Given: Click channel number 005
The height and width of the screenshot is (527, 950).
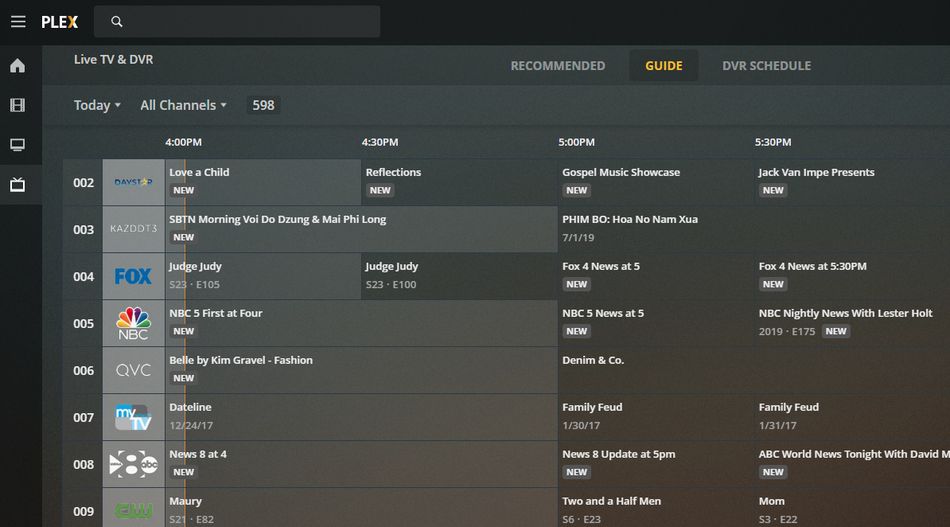Looking at the screenshot, I should (83, 323).
